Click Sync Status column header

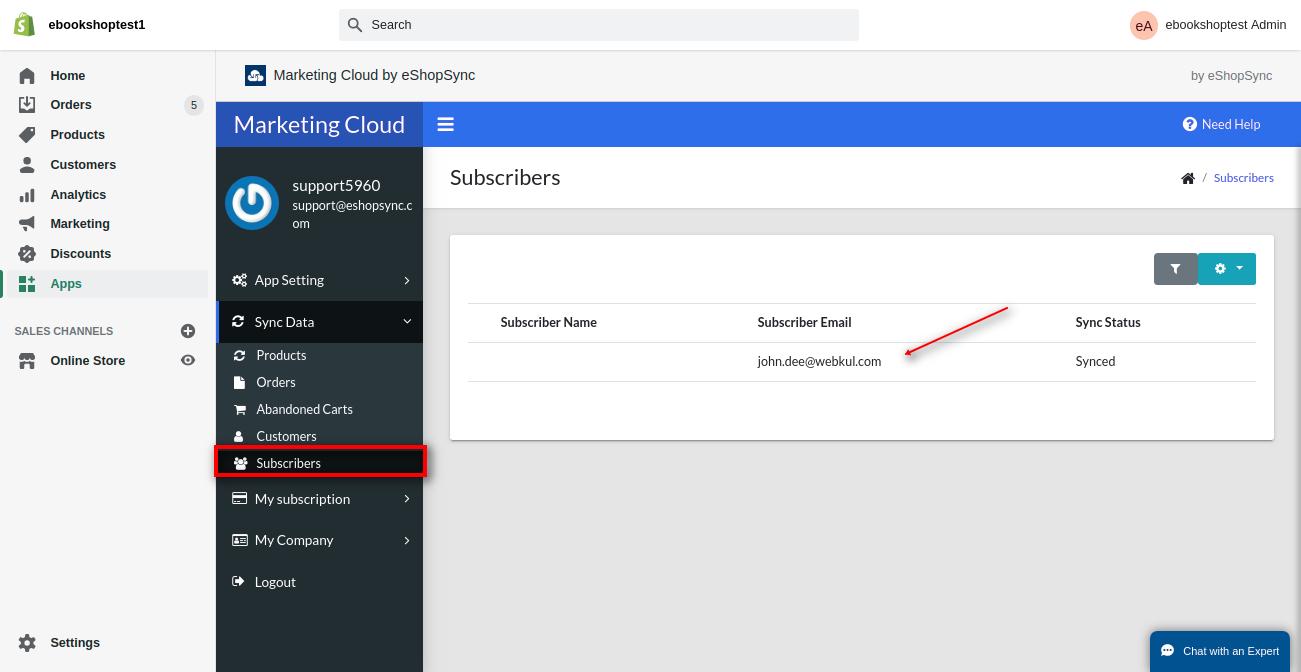coord(1108,323)
